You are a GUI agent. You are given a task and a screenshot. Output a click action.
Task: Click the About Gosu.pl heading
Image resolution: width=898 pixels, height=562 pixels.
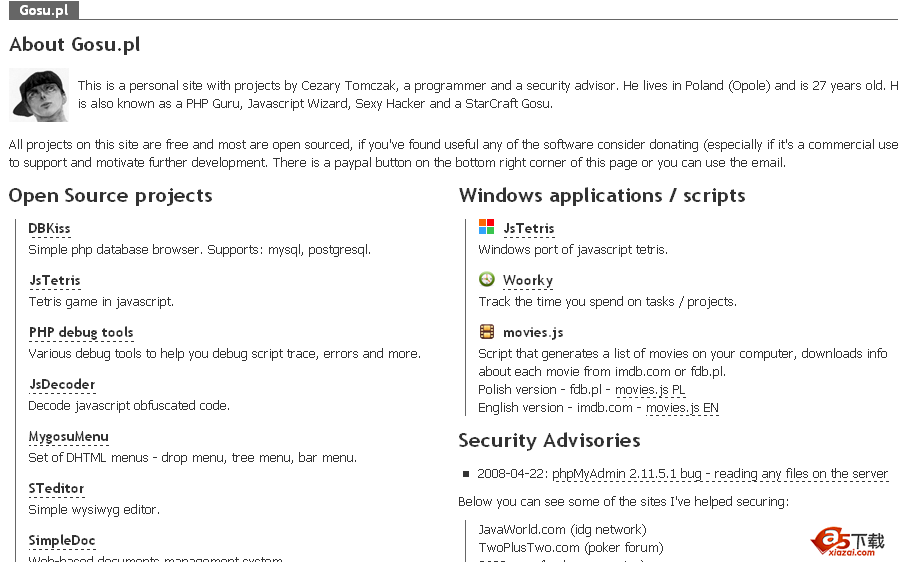point(75,45)
